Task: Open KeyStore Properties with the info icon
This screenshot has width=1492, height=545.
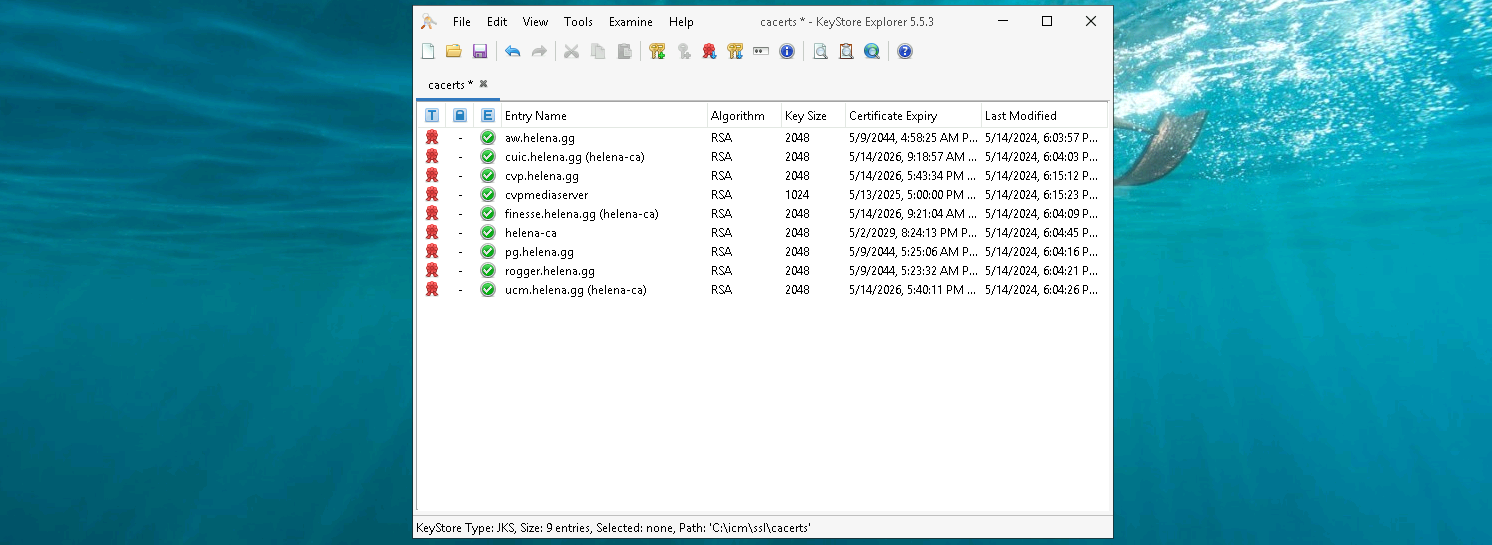Action: click(787, 51)
